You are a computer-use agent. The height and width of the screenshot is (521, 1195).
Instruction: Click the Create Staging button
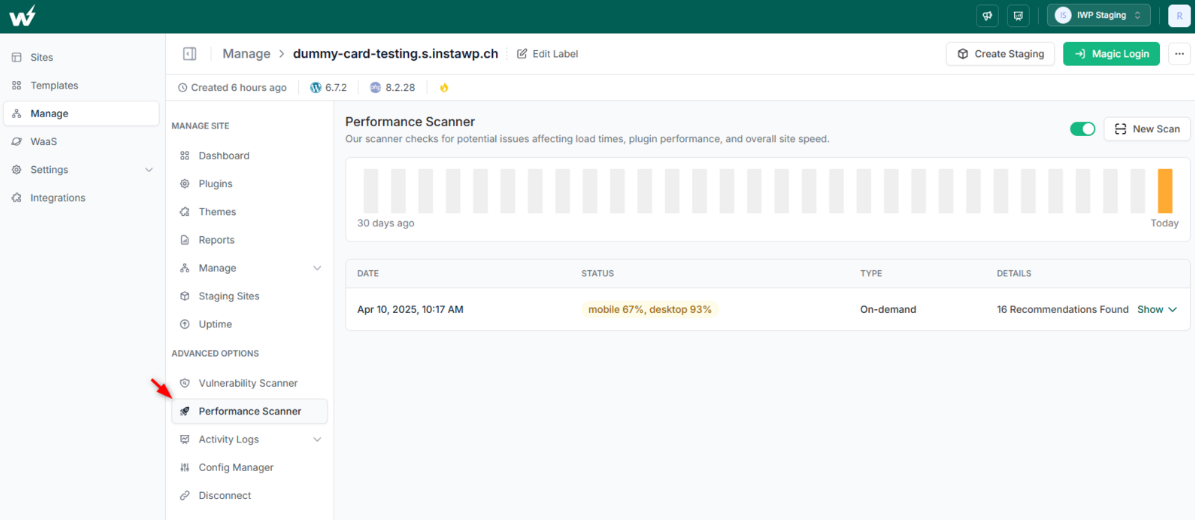(1001, 54)
